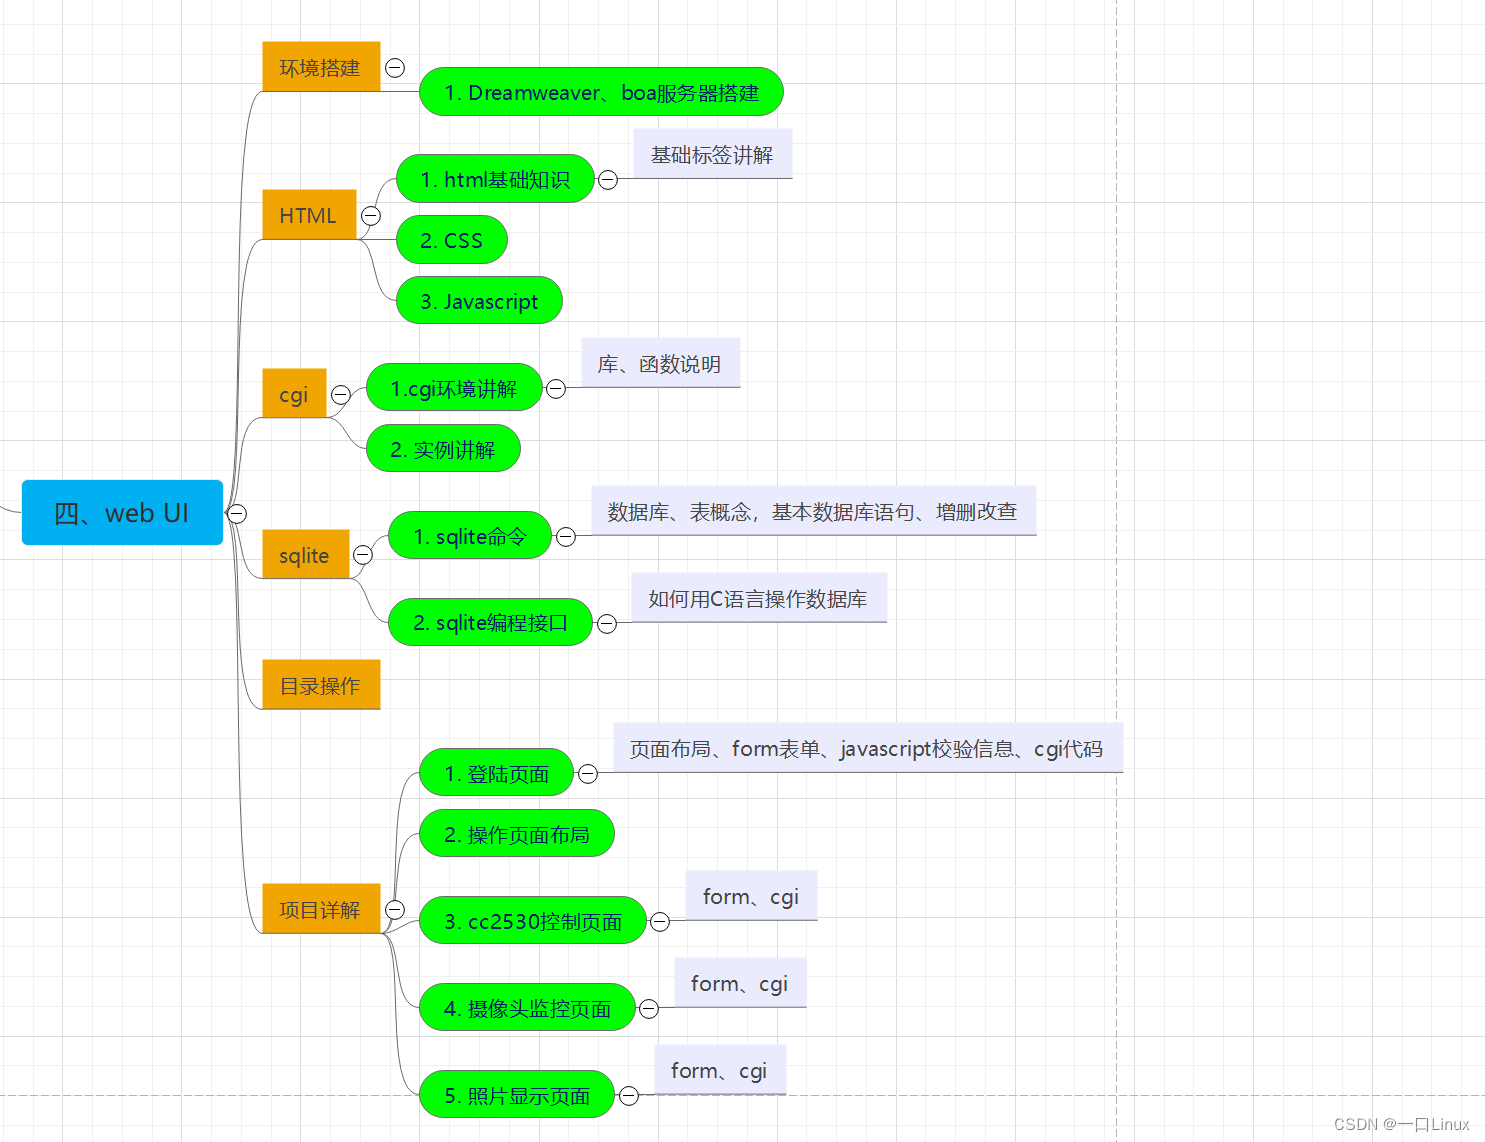1485x1142 pixels.
Task: Click the form、cgi note beside 照片显示页面
Action: pos(720,1070)
